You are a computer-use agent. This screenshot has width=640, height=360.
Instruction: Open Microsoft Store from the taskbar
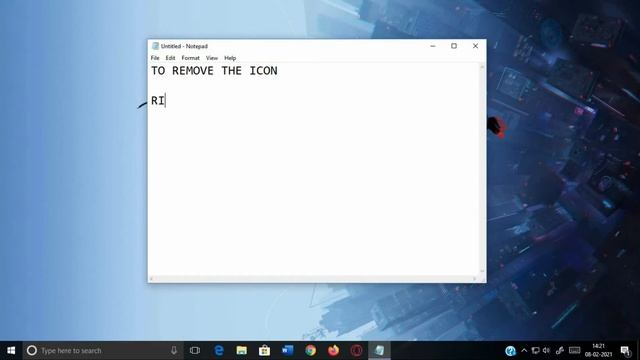264,351
